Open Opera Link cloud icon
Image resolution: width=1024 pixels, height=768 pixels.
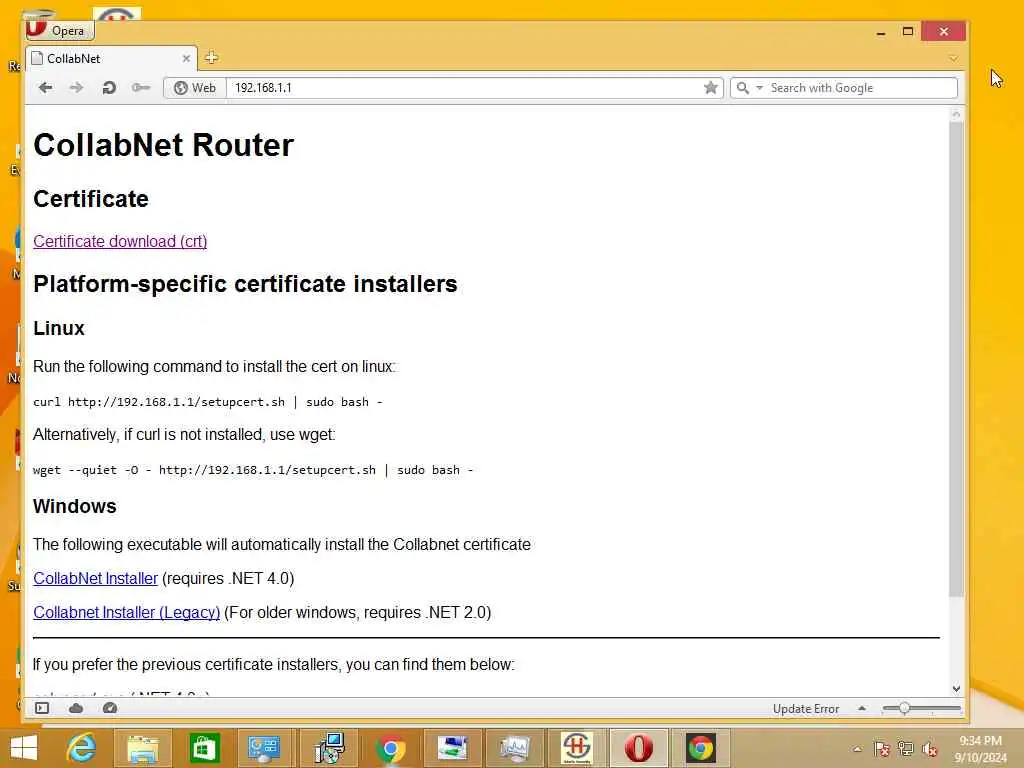coord(76,708)
